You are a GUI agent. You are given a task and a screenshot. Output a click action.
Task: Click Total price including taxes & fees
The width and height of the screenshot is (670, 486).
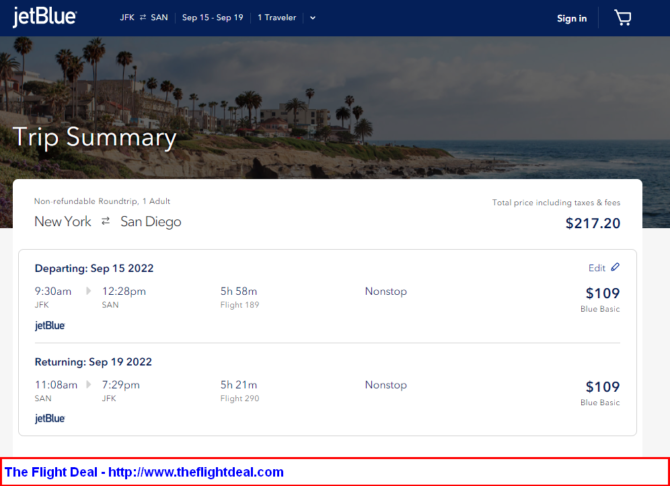click(x=556, y=203)
